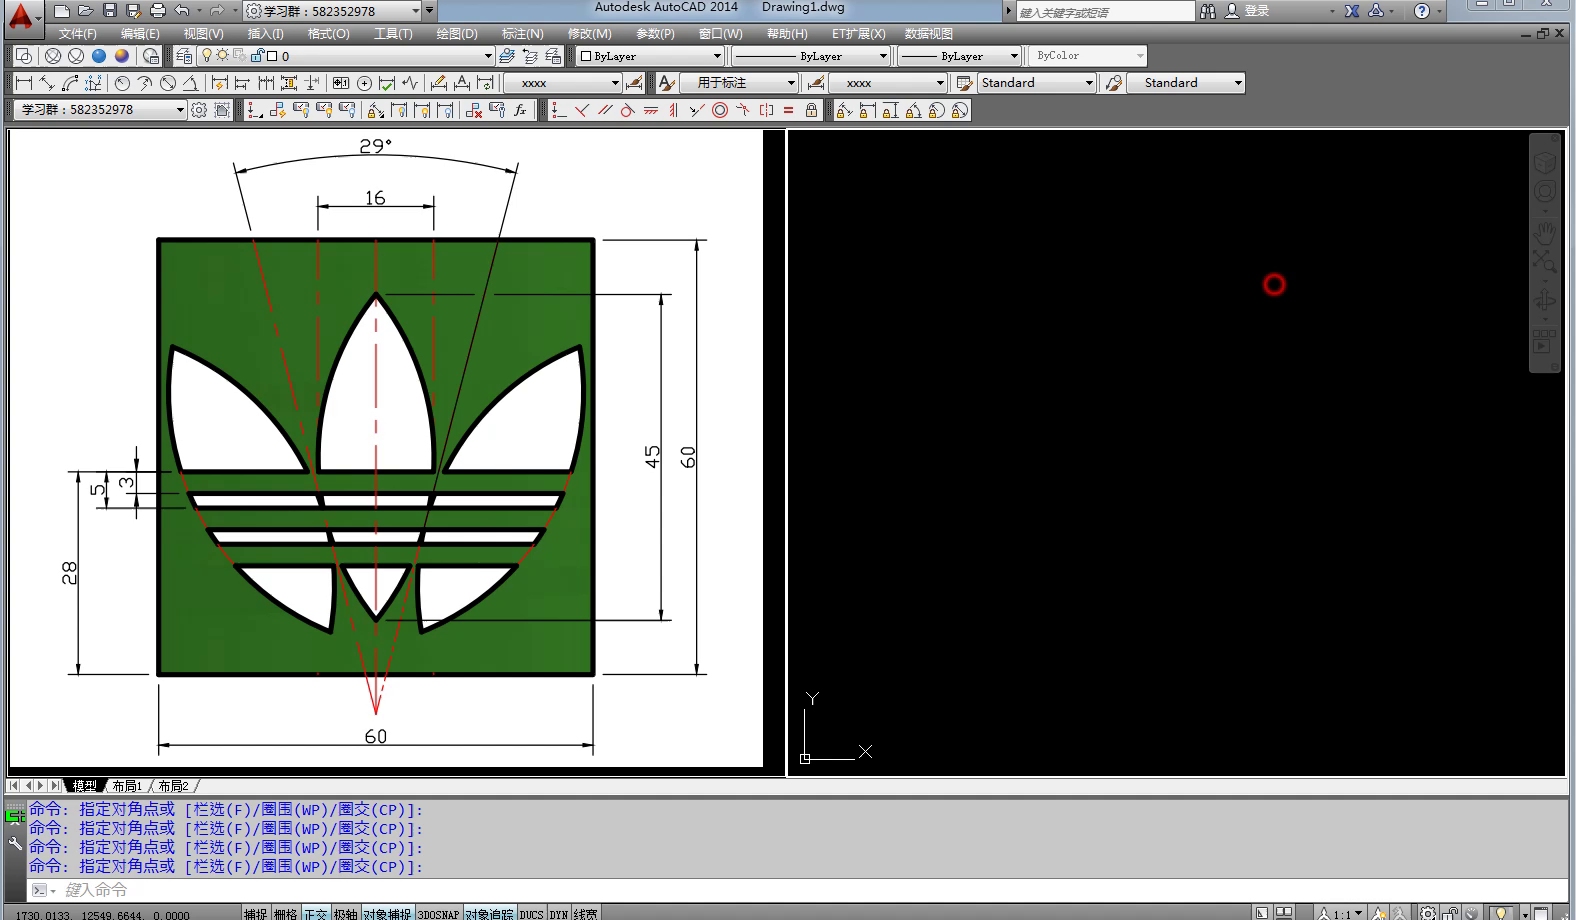Toggle DUCS in status bar
The image size is (1576, 920).
click(531, 913)
